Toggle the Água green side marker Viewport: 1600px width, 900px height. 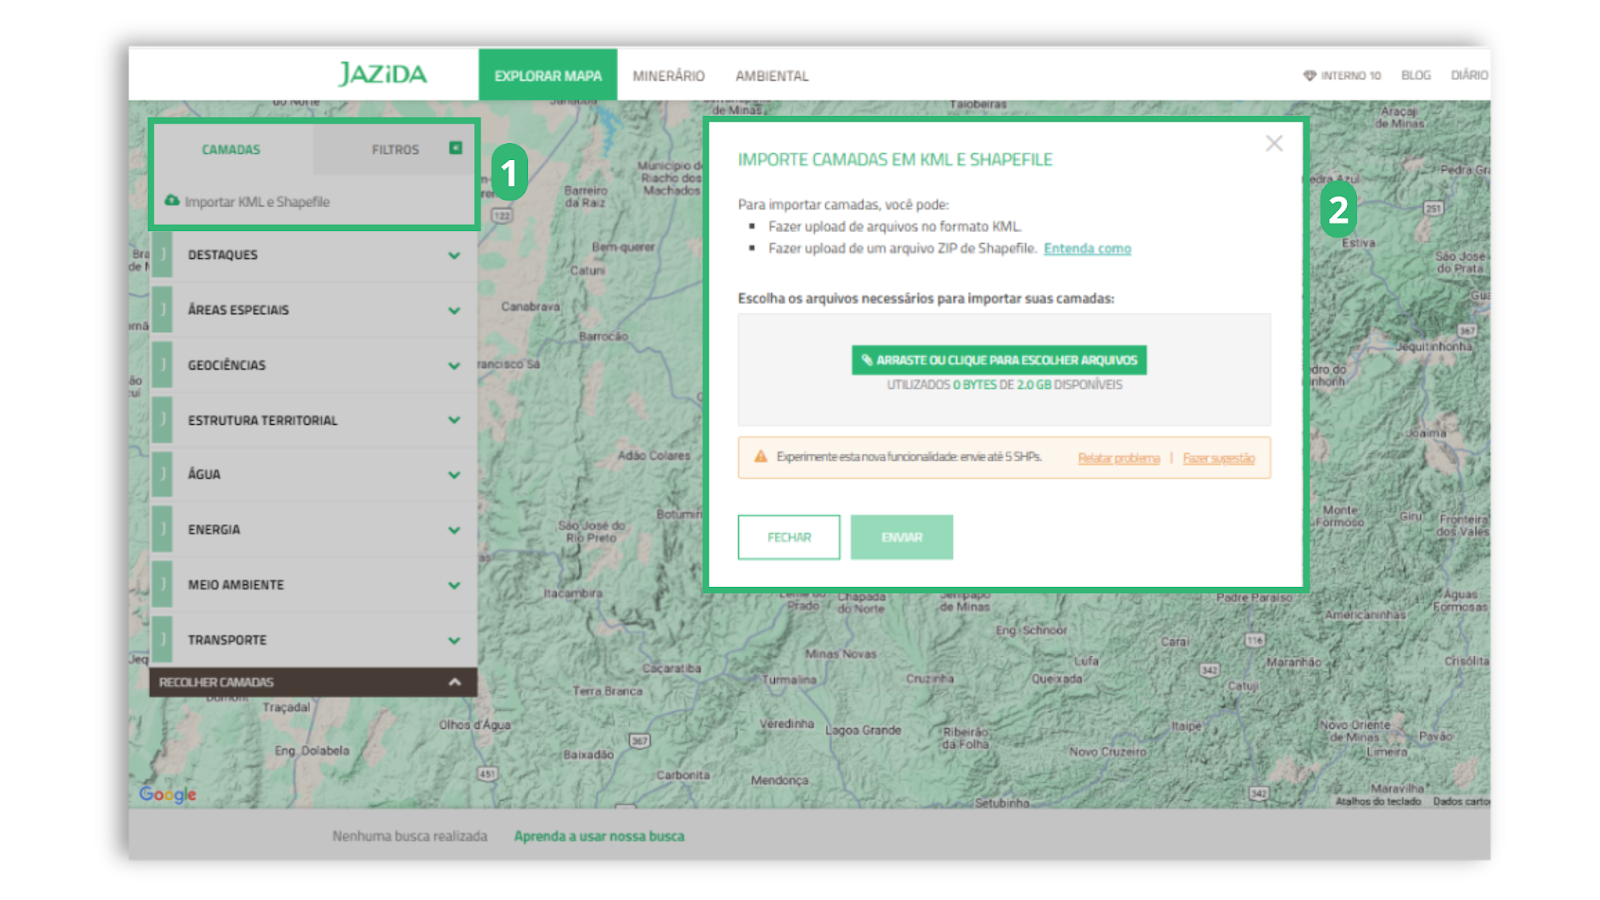(162, 474)
